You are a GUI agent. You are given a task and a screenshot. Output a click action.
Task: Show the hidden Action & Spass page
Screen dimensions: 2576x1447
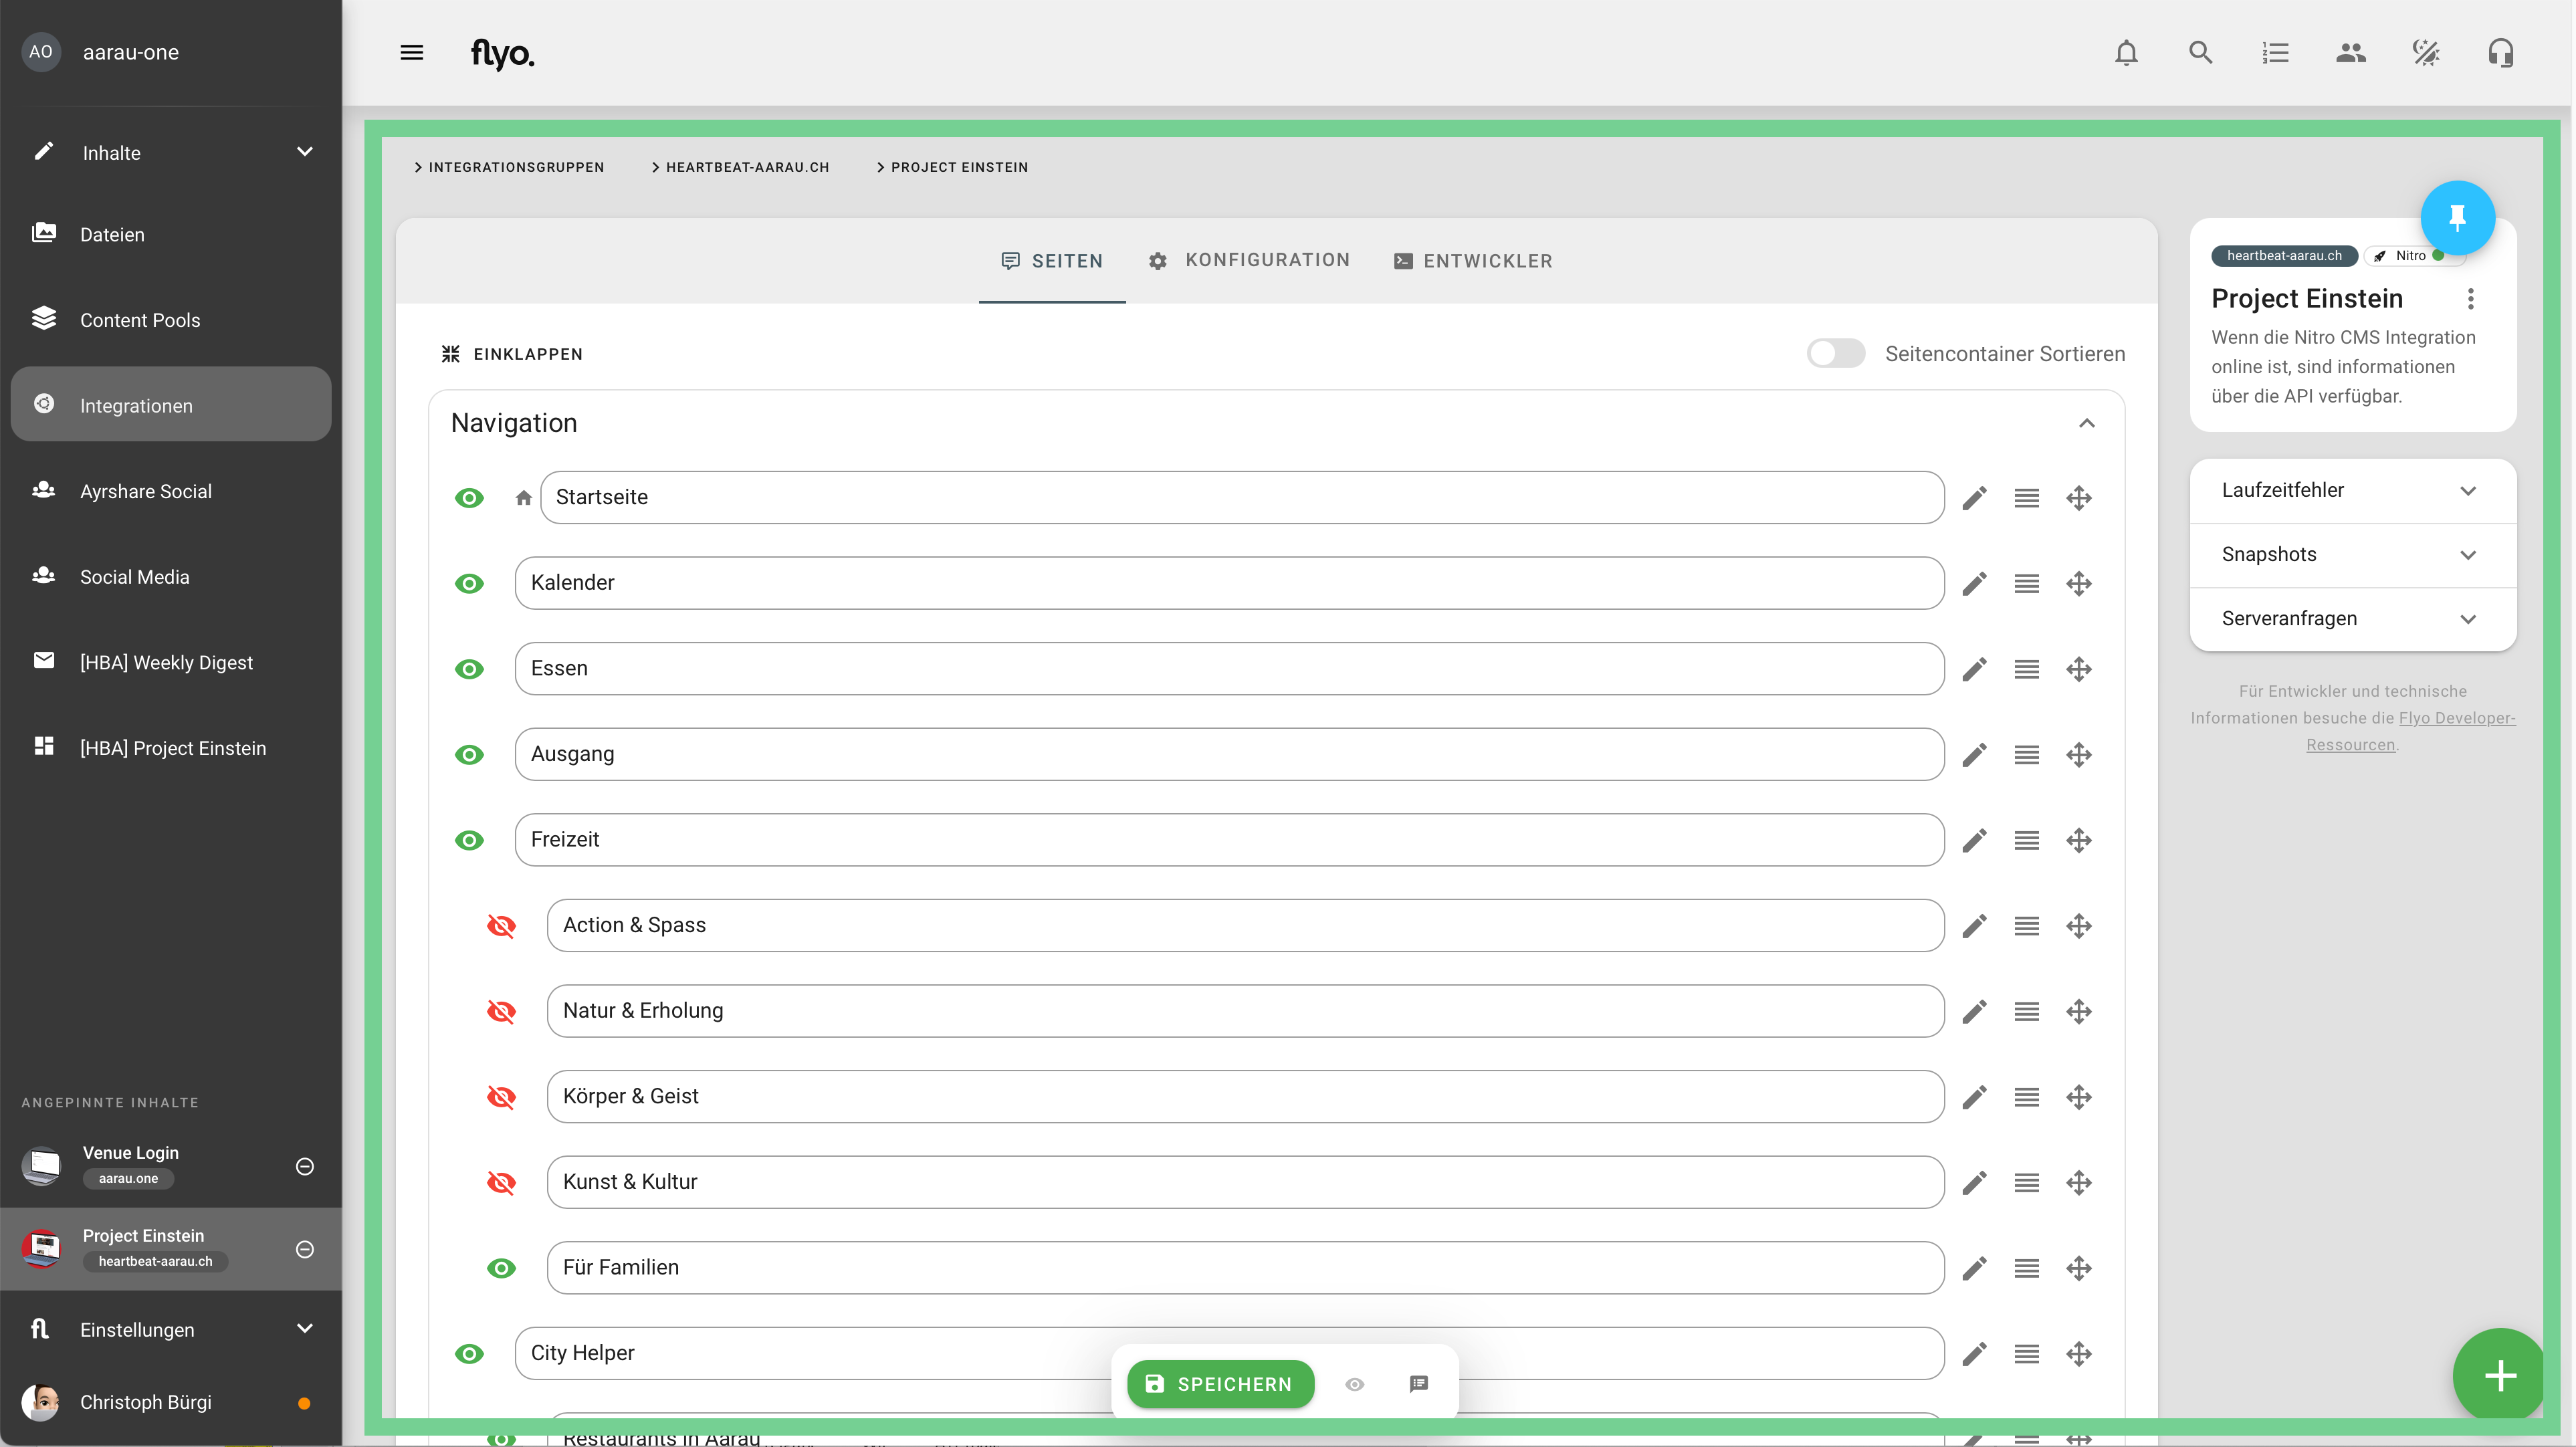pyautogui.click(x=501, y=926)
